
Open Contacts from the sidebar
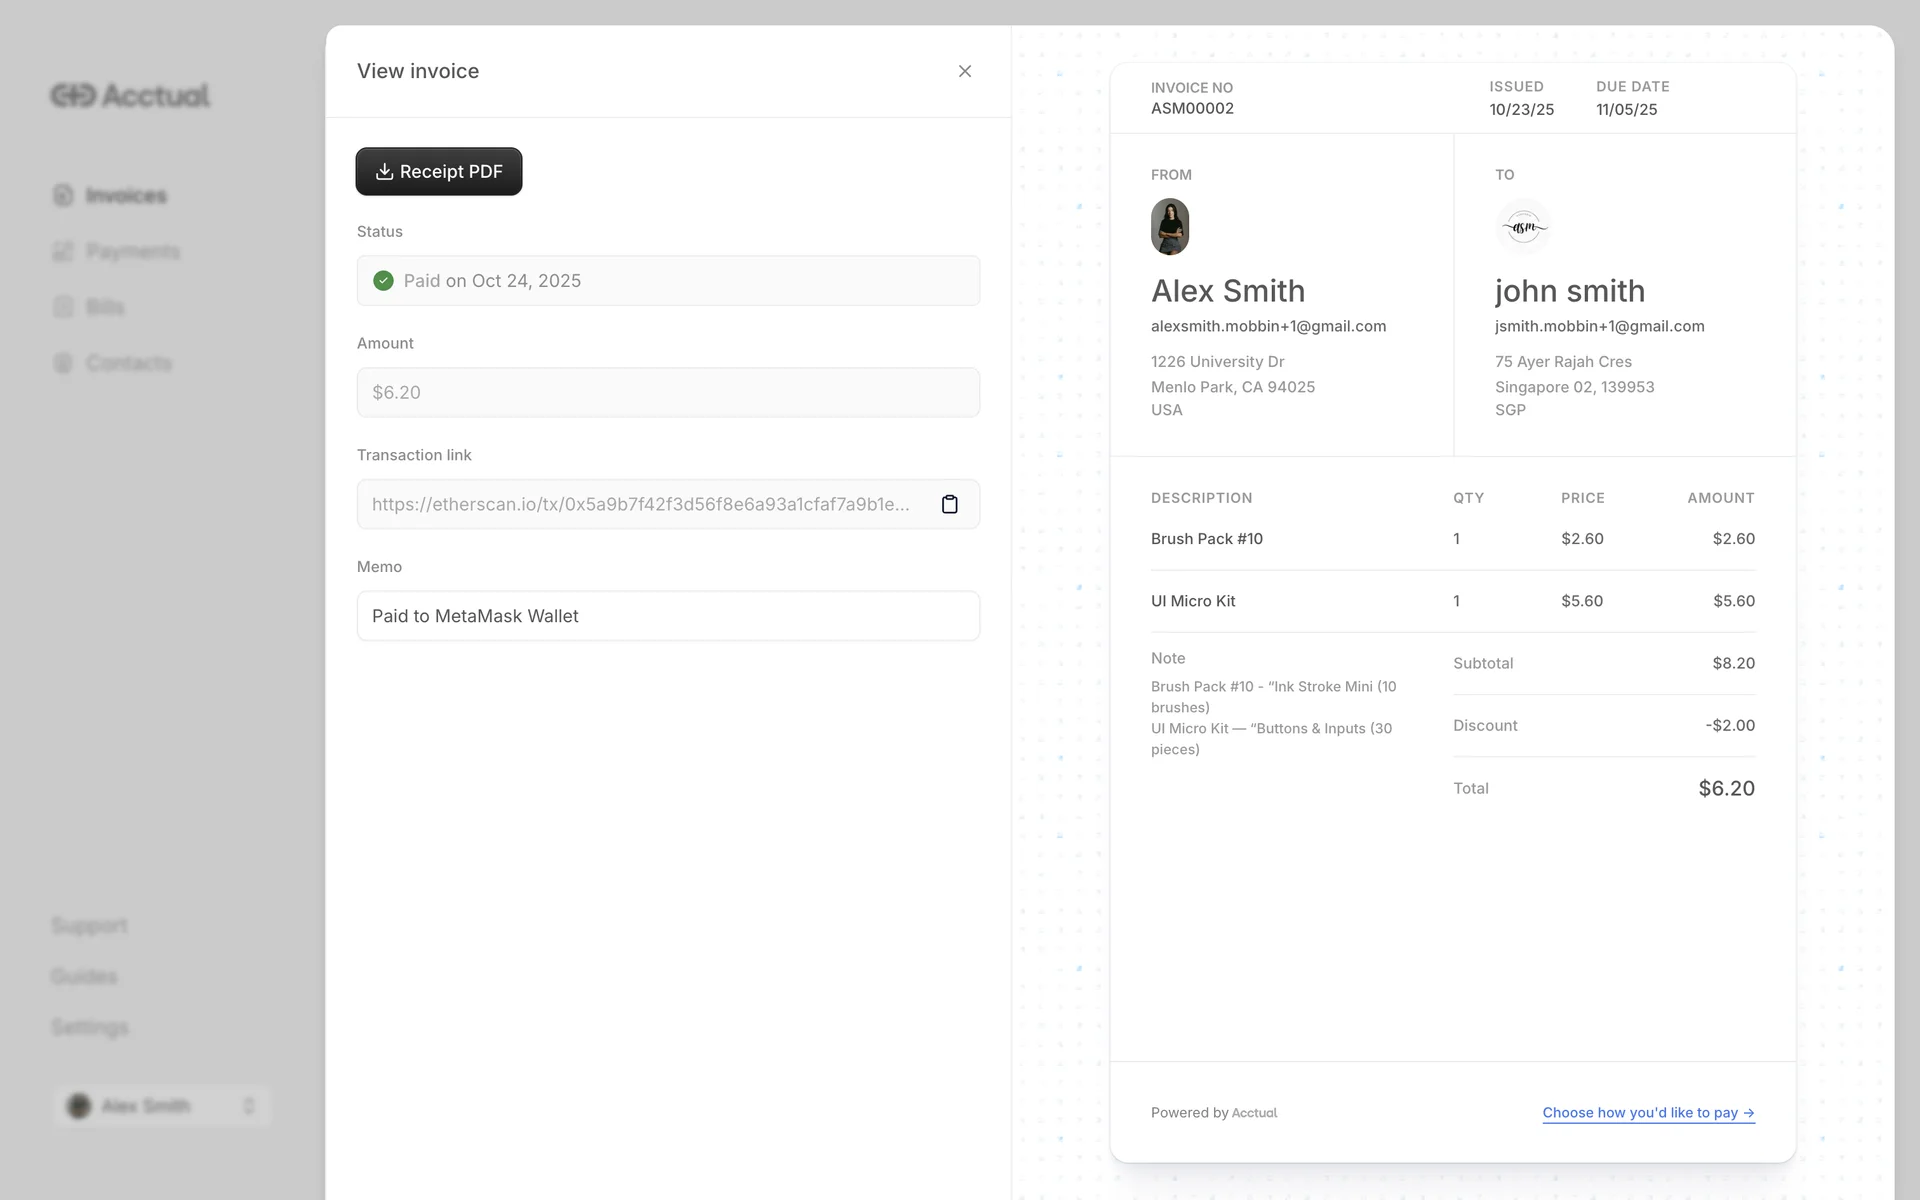click(128, 363)
